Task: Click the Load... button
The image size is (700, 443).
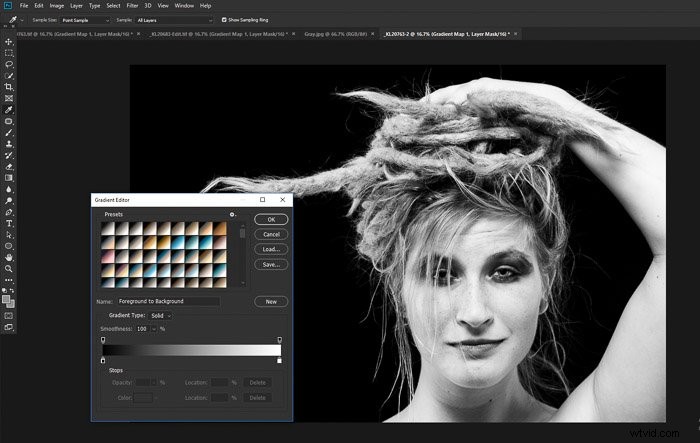Action: point(271,249)
